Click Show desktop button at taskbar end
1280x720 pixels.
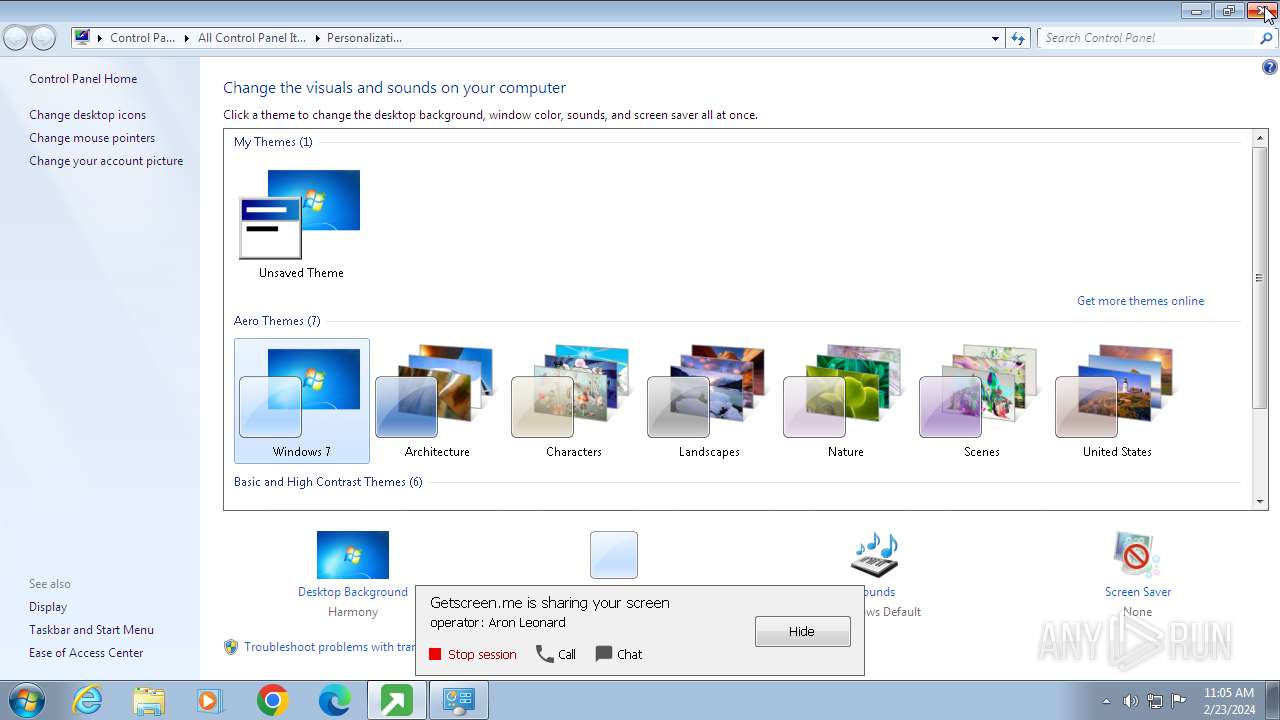click(x=1272, y=701)
